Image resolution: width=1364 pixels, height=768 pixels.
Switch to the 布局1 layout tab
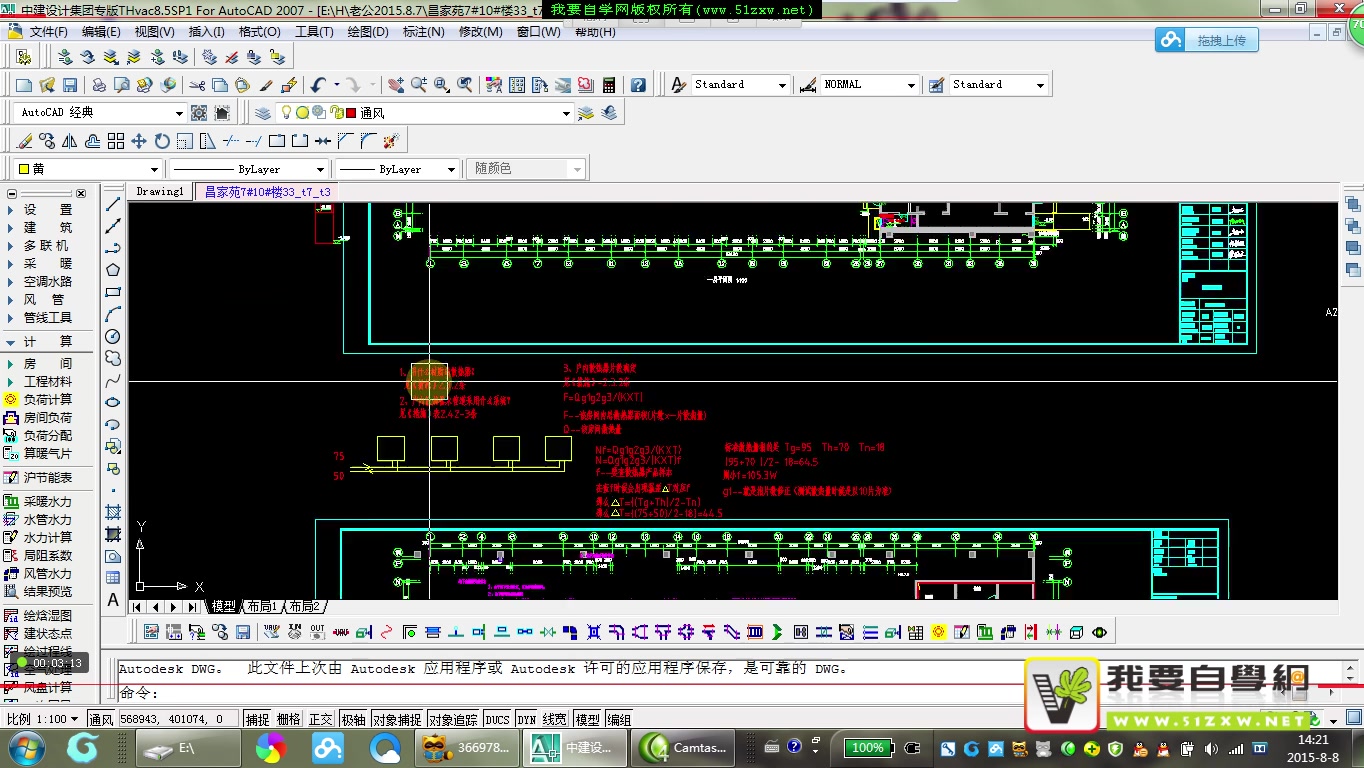[263, 607]
